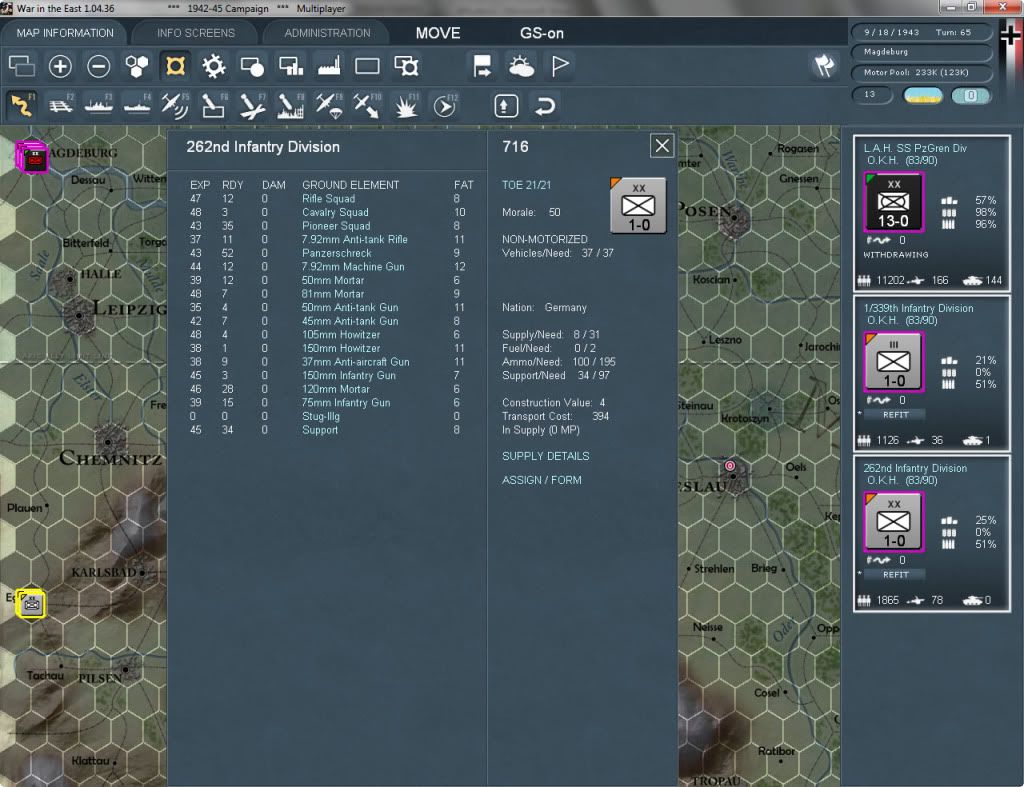Click the Breslau city marker on map
Viewport: 1024px width, 787px height.
coord(729,466)
